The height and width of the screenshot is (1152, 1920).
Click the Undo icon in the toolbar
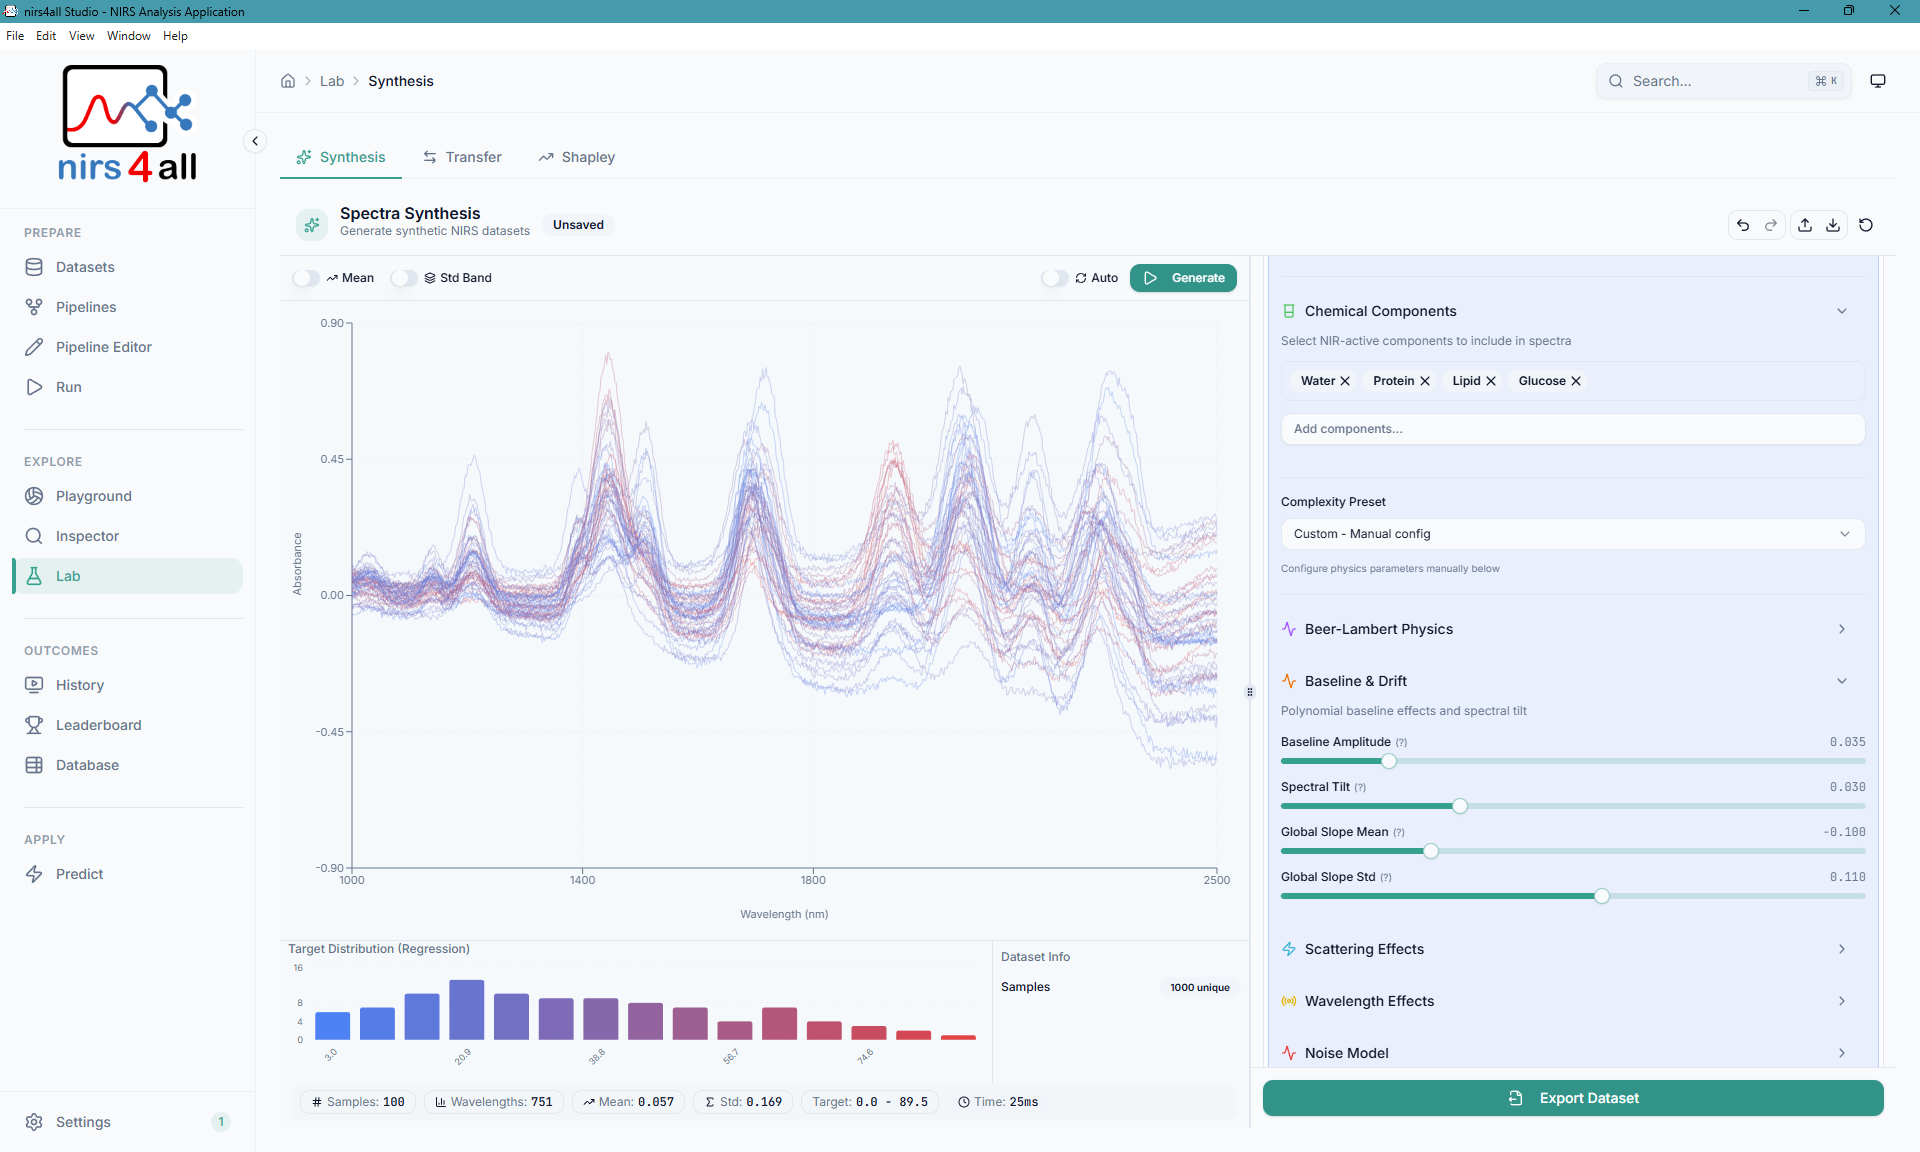coord(1743,225)
